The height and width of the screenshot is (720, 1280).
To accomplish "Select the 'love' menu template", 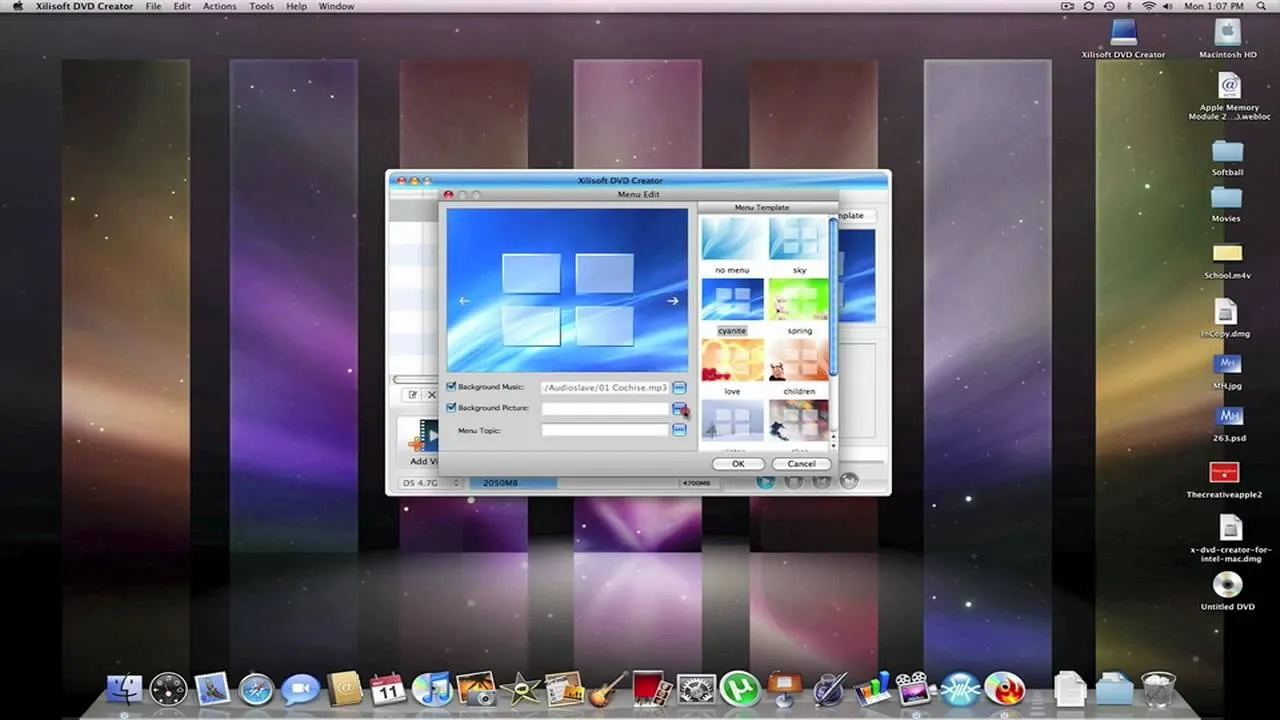I will click(732, 360).
